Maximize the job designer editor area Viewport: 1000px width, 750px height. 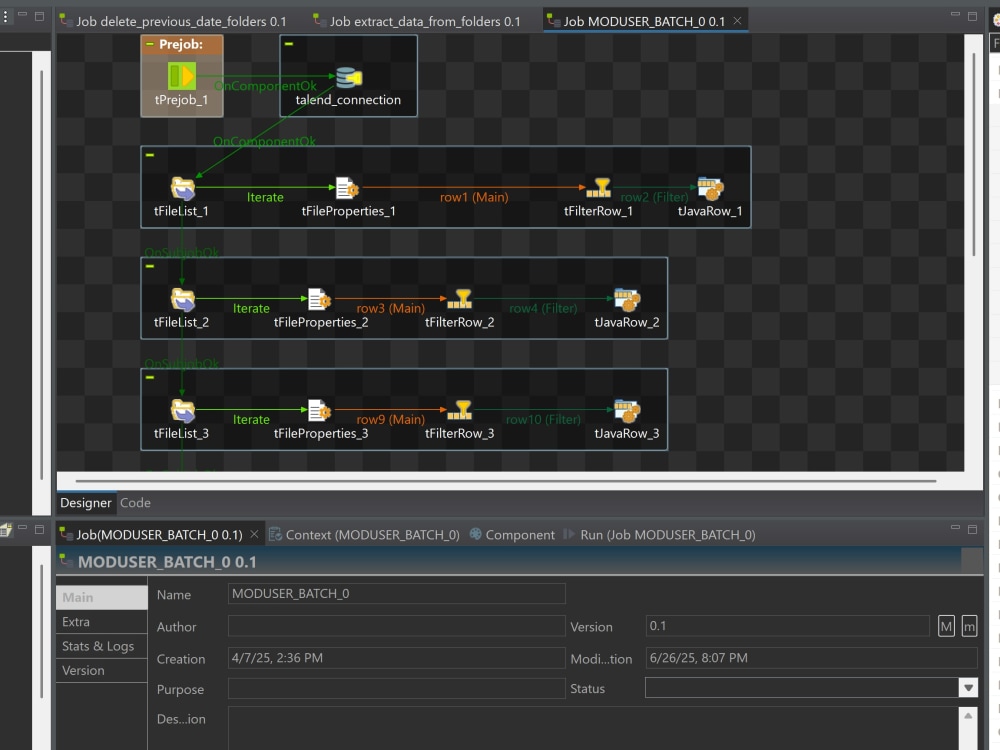973,16
